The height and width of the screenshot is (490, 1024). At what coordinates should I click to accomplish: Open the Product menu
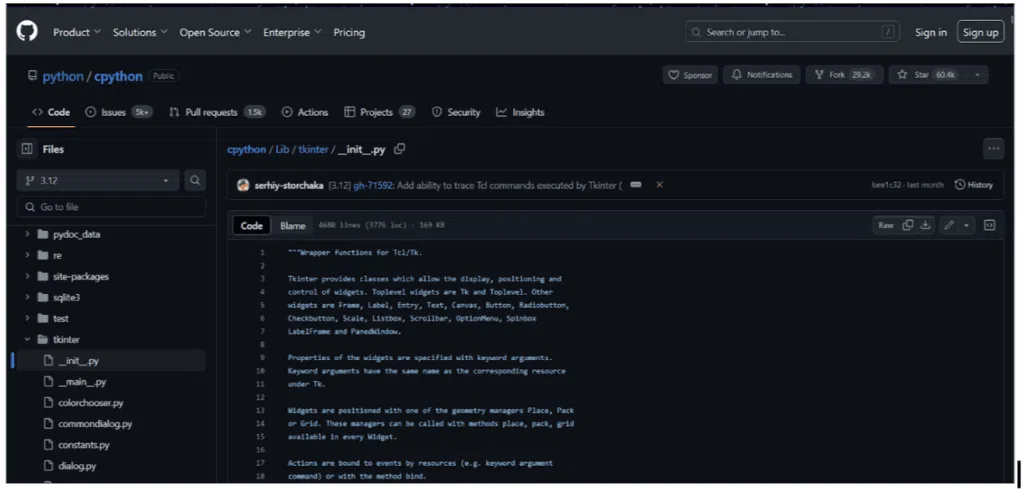[76, 32]
